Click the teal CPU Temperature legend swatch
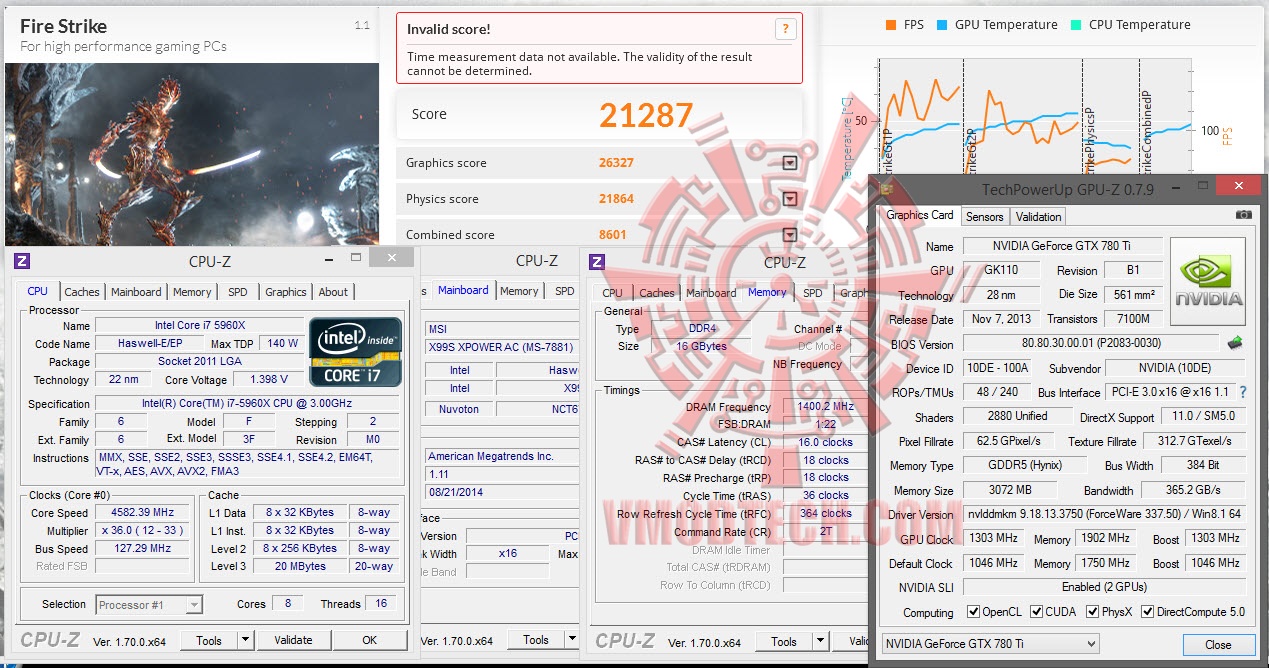1269x668 pixels. [x=1076, y=25]
